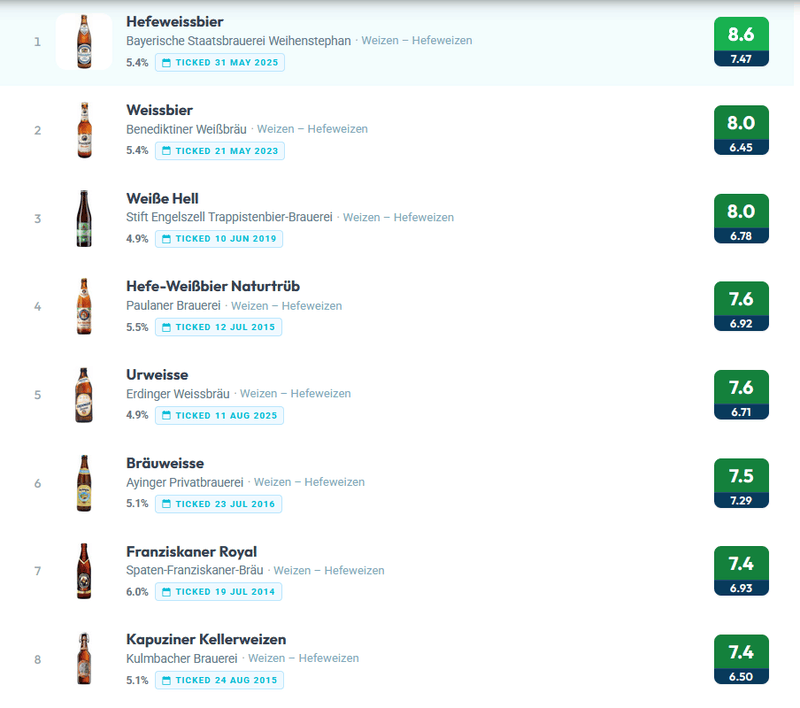Click the Ticked 11 Aug 2025 badge
The image size is (800, 708).
point(219,416)
